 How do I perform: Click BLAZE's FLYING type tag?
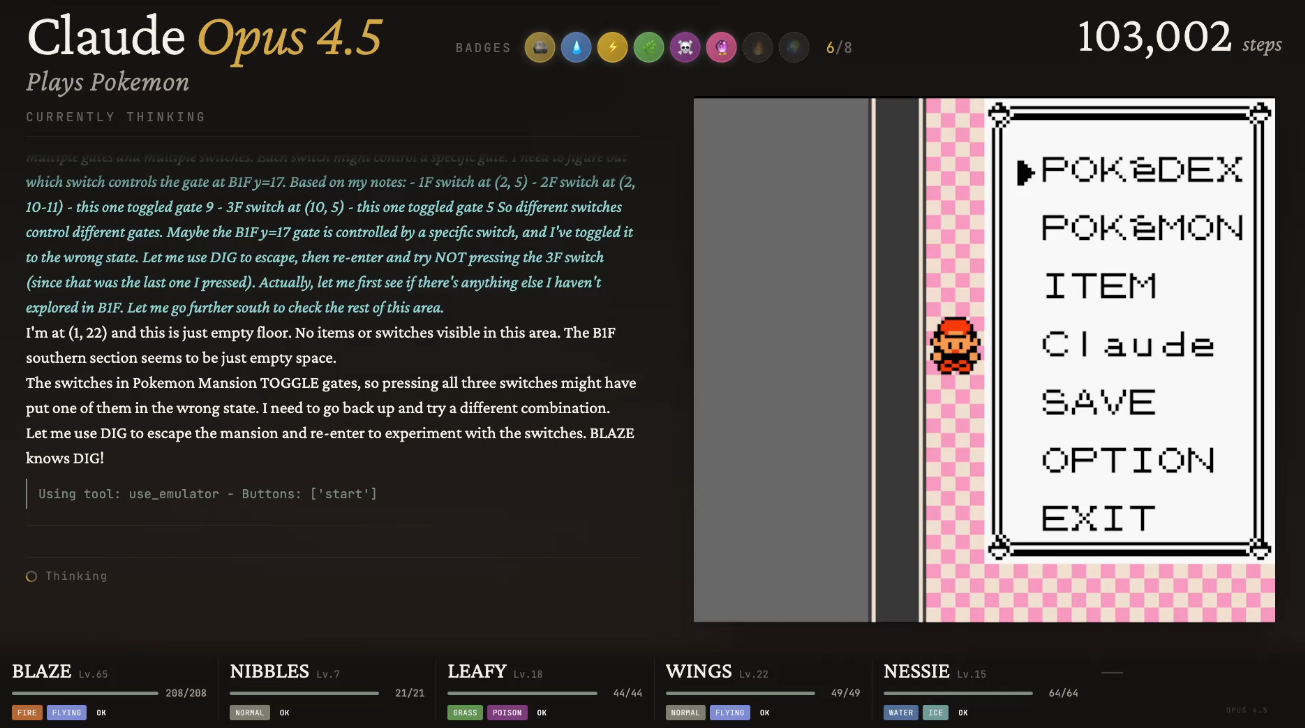point(67,713)
